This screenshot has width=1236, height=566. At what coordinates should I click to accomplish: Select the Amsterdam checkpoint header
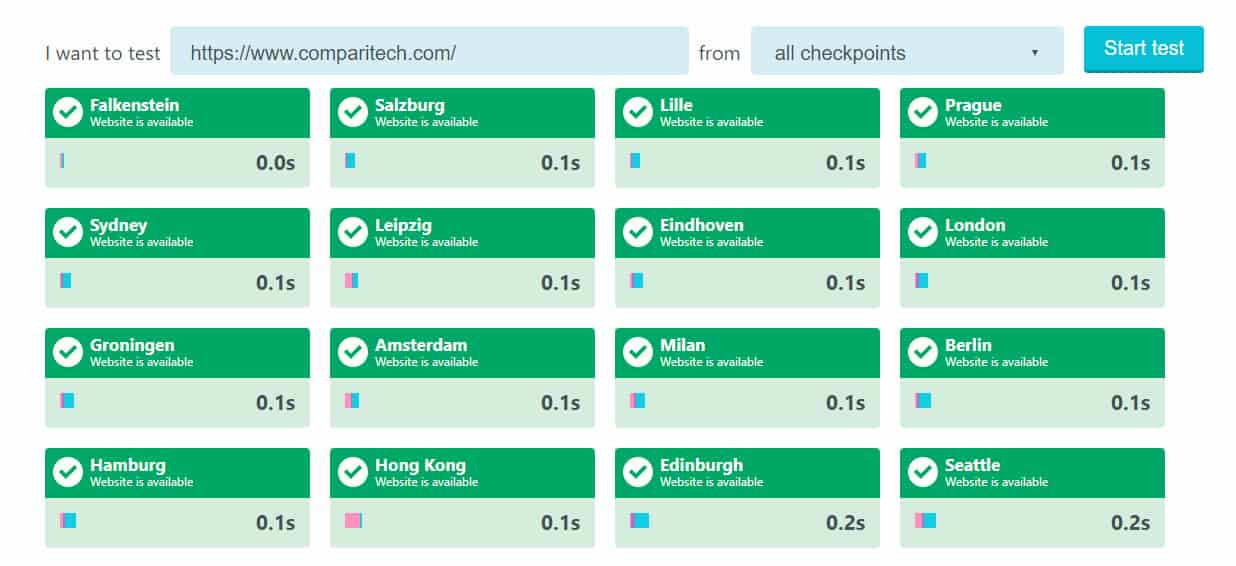click(462, 353)
